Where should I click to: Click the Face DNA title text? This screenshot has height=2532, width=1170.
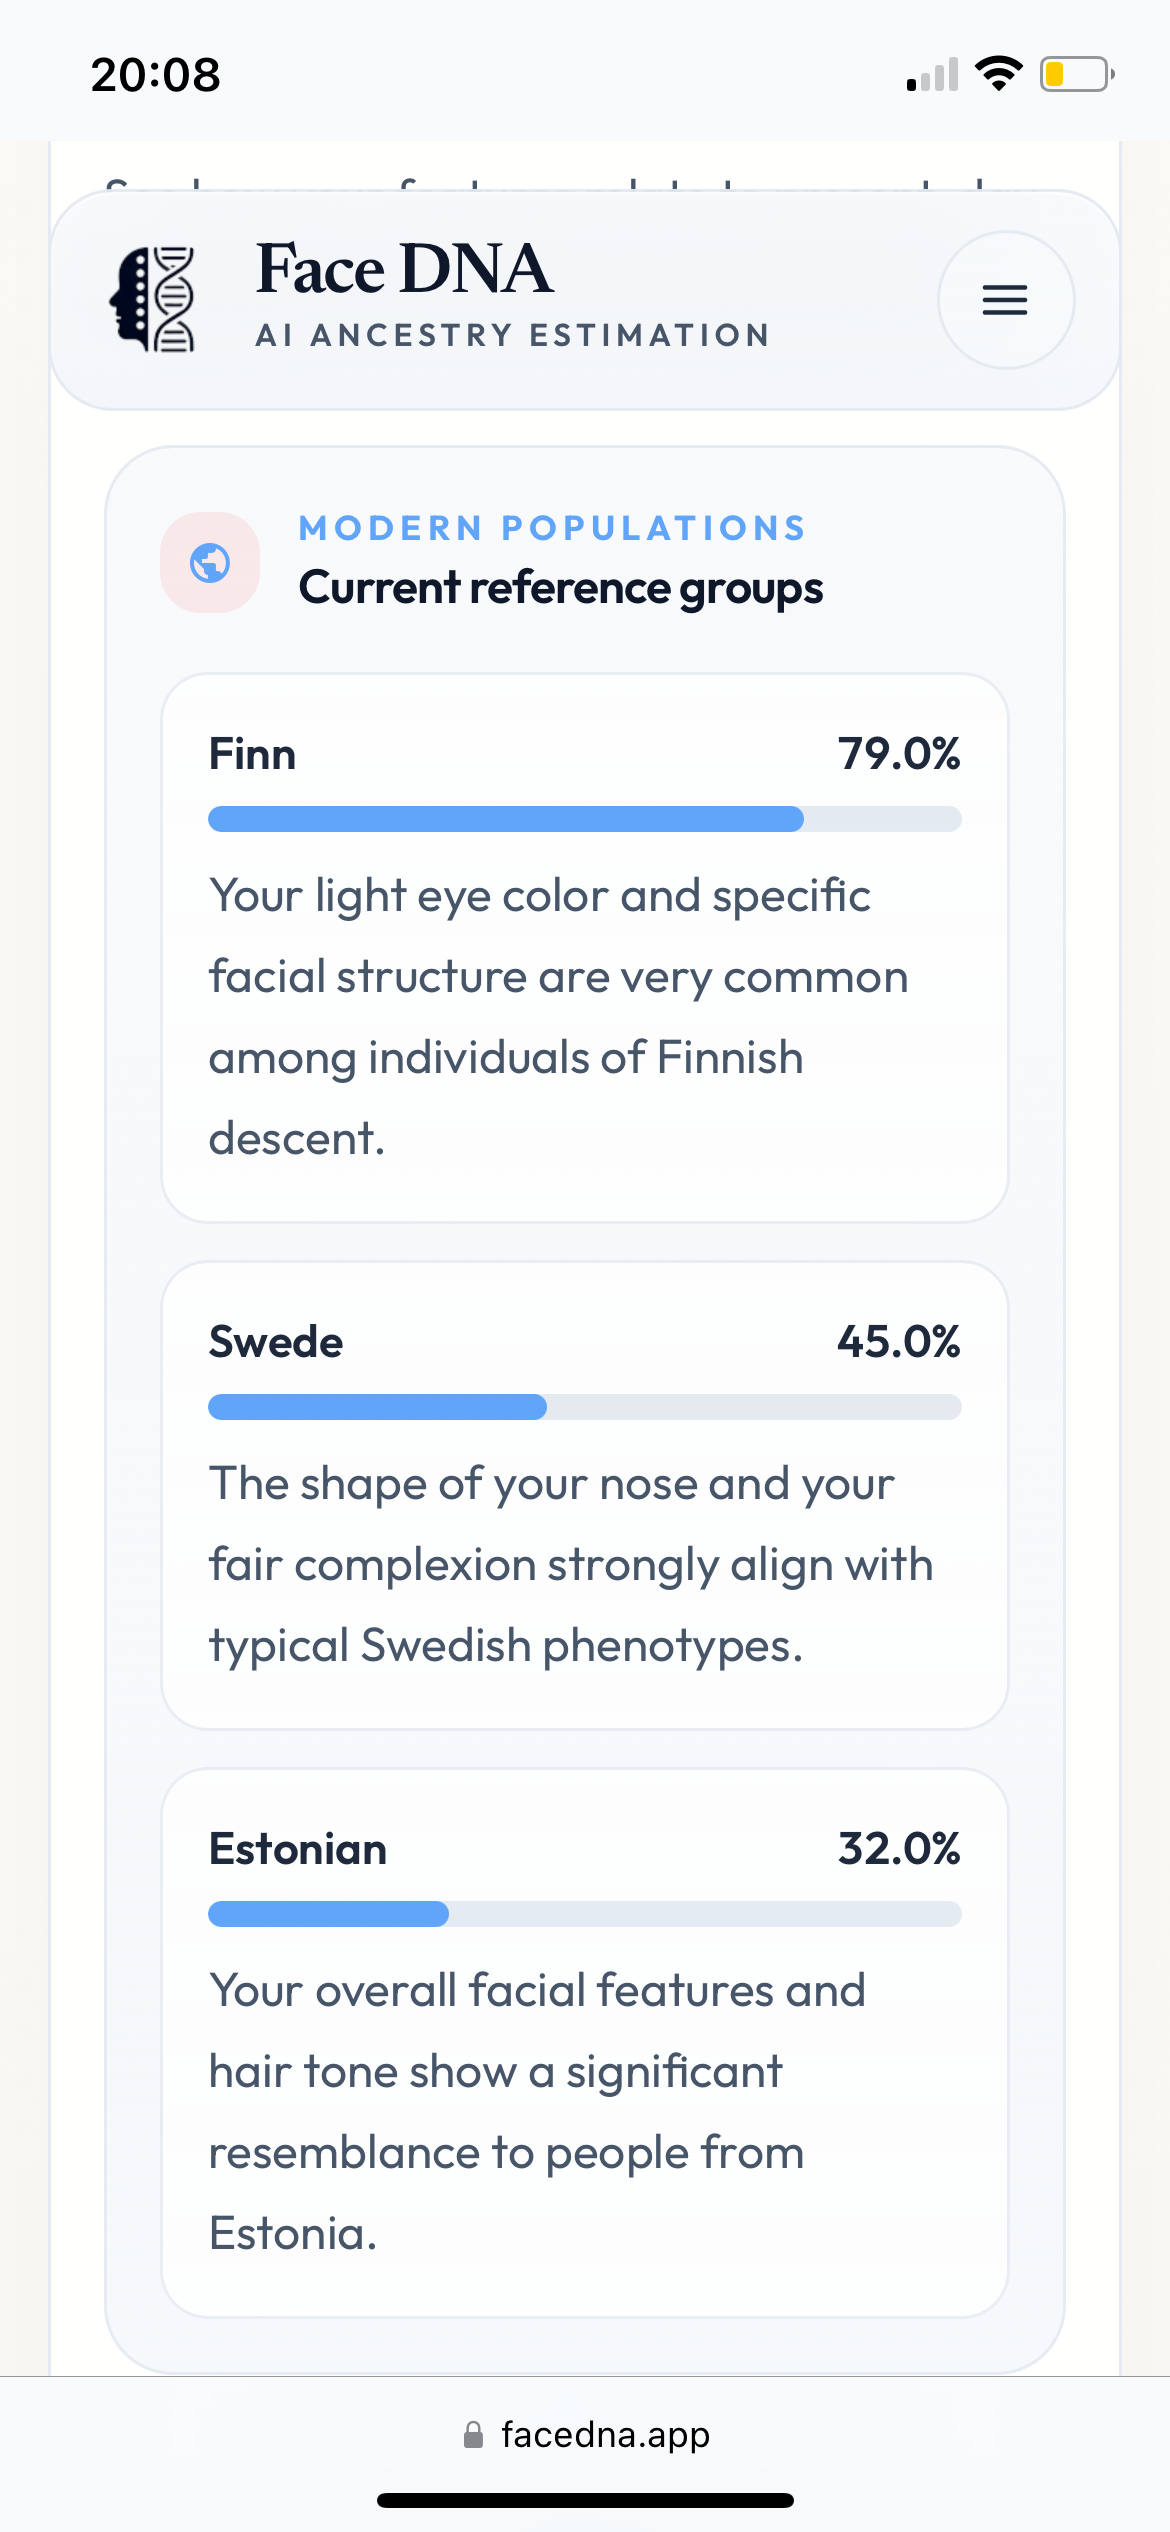point(404,269)
